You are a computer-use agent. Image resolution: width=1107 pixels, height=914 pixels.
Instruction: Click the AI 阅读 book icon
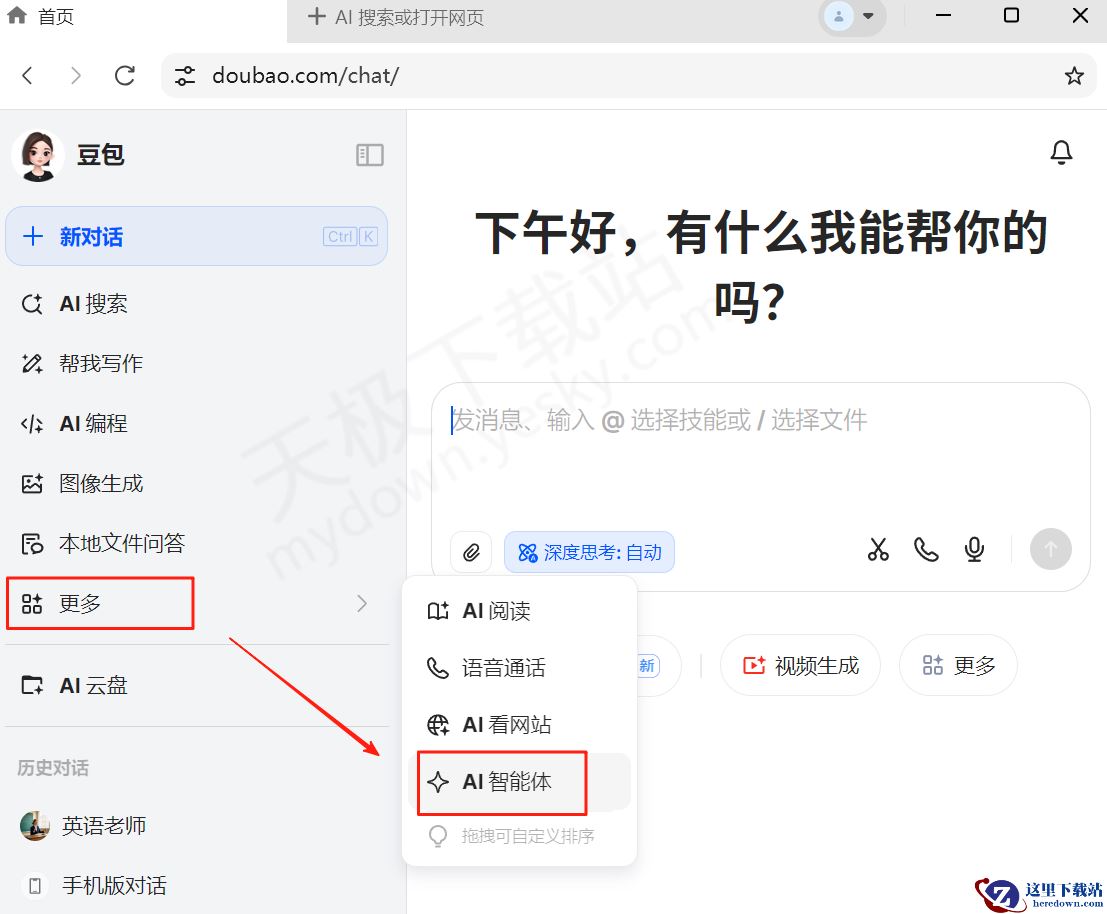438,611
